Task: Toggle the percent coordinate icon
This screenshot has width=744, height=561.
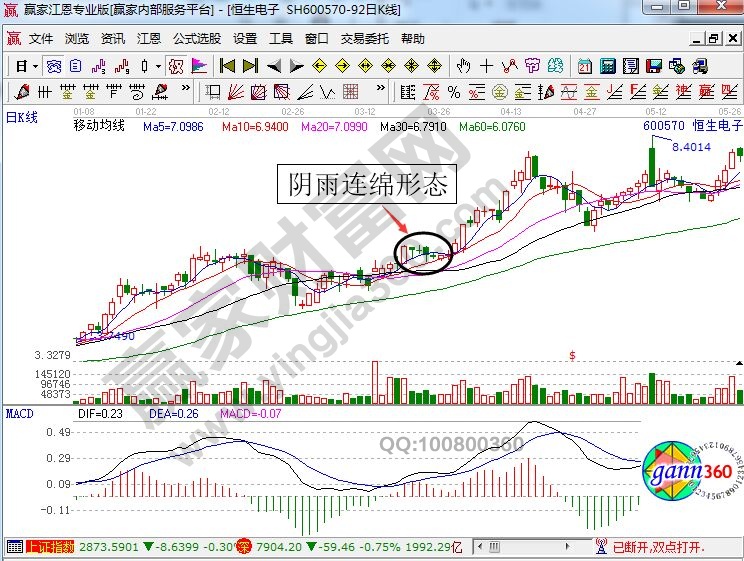Action: [x=453, y=92]
